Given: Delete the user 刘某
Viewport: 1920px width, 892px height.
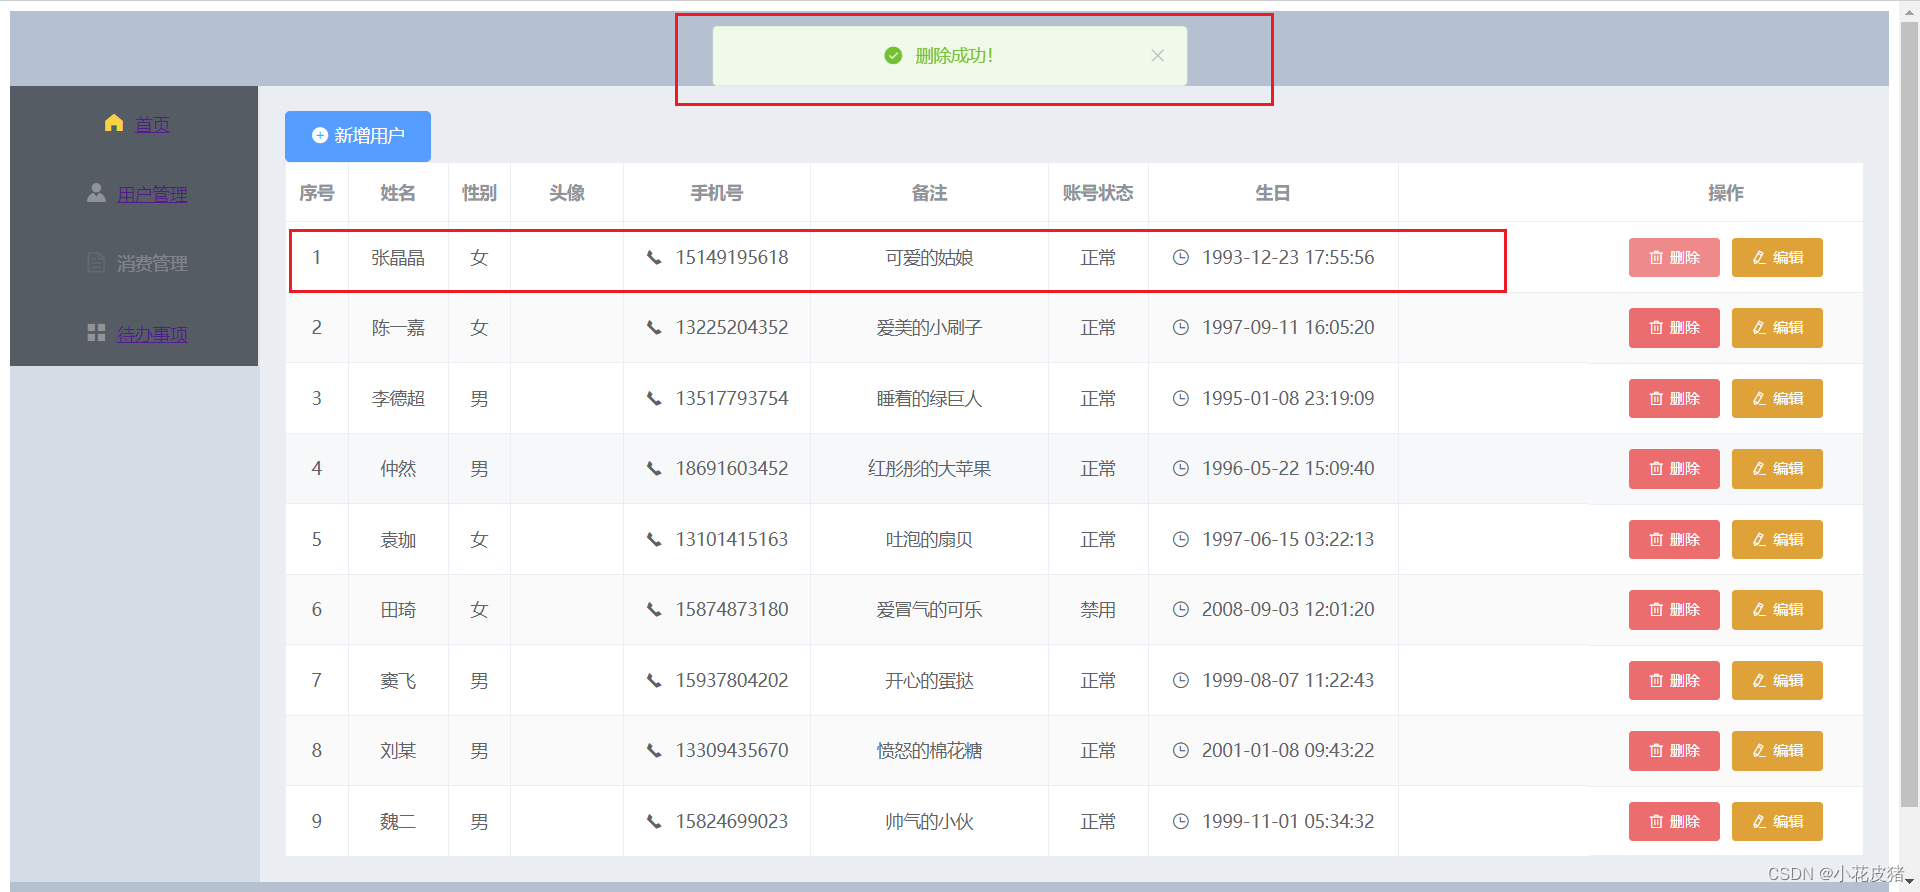Looking at the screenshot, I should (x=1674, y=751).
